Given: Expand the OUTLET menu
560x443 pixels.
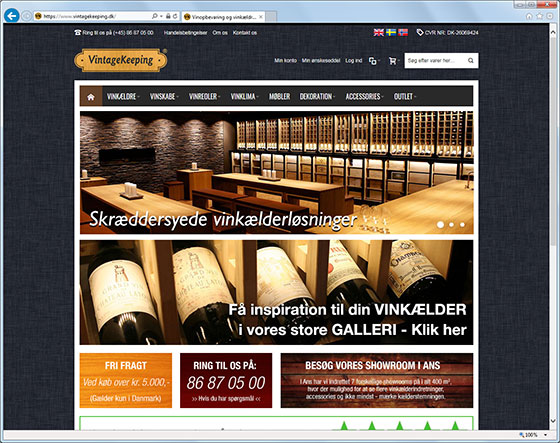Looking at the screenshot, I should pos(405,96).
